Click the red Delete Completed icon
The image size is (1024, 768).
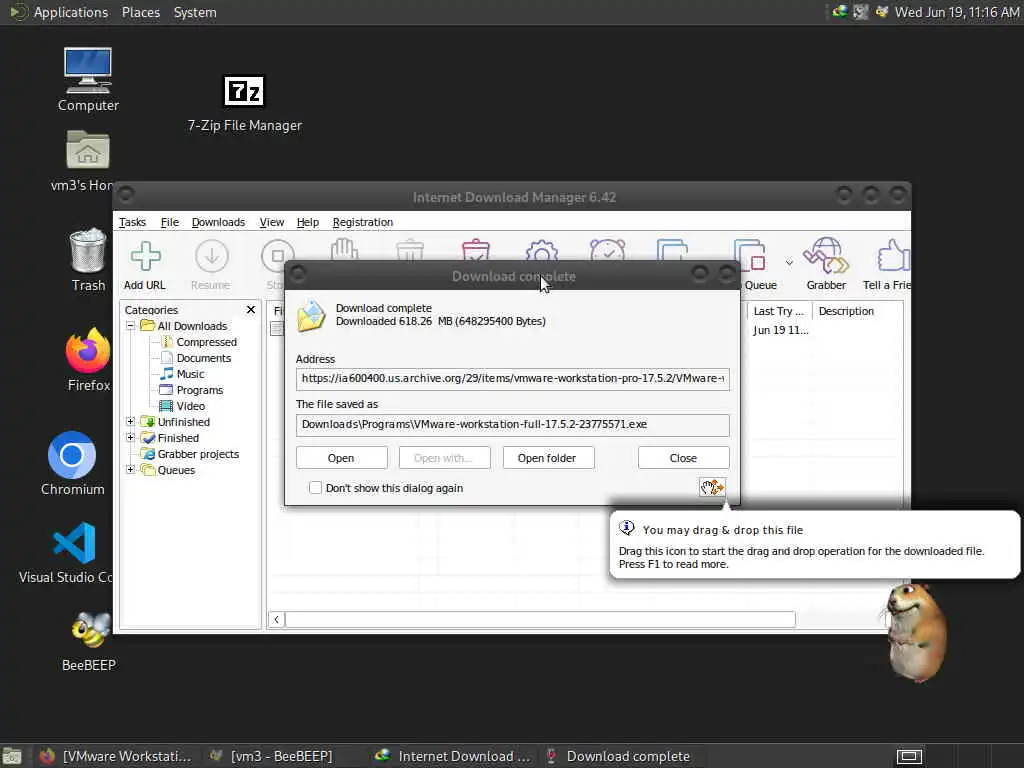475,249
